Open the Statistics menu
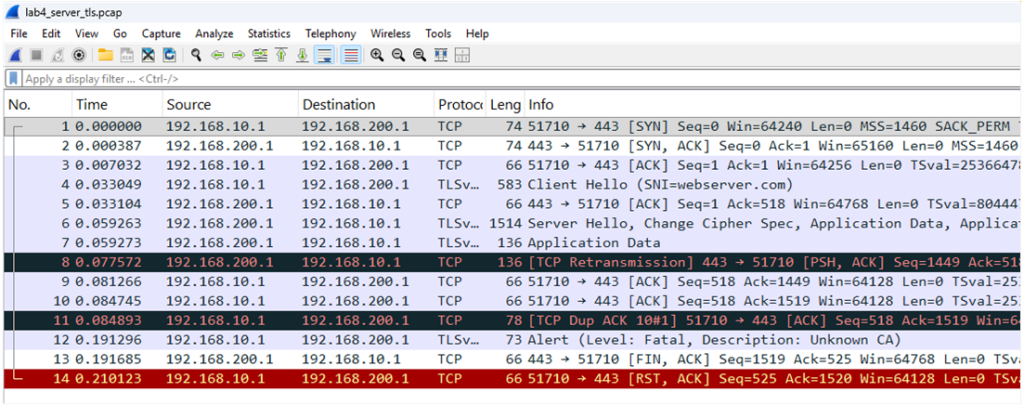1024x405 pixels. pos(269,33)
